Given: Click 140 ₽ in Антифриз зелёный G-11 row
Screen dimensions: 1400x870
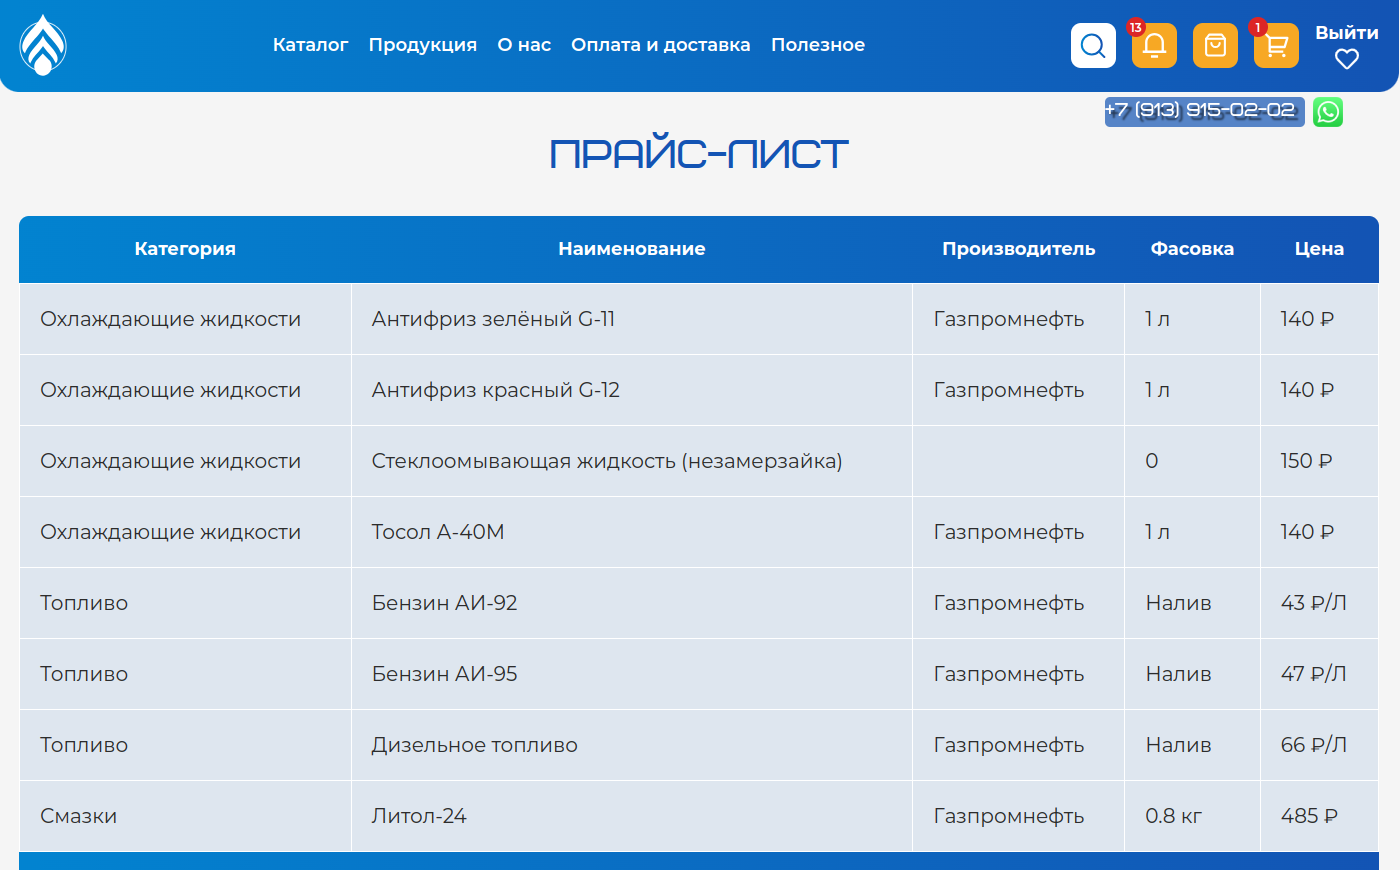Looking at the screenshot, I should point(1319,319).
